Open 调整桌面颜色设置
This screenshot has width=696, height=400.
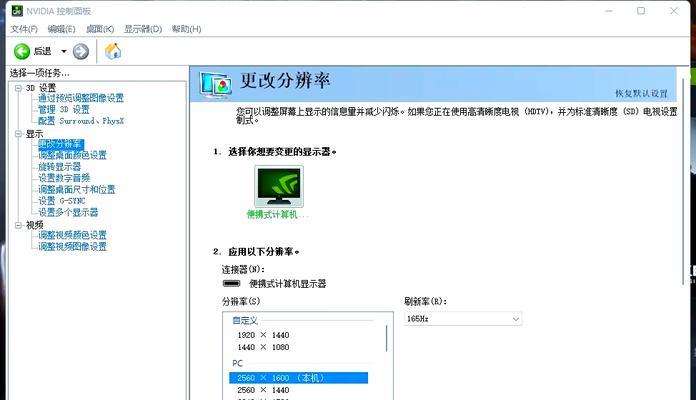point(72,155)
